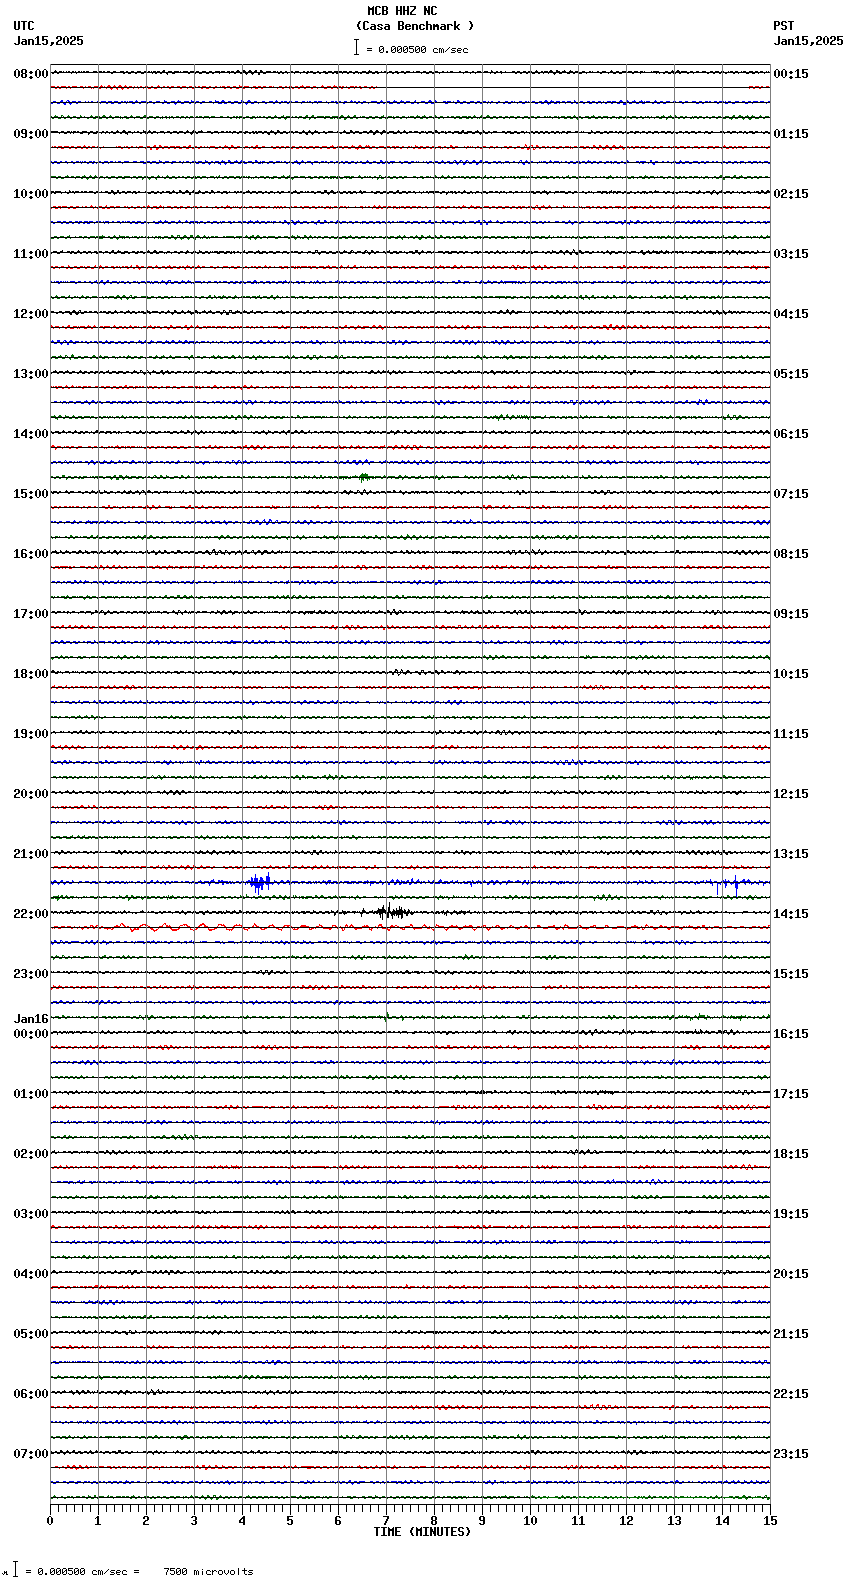This screenshot has height=1584, width=850.
Task: Click the station title 'MCB HHZ NC'
Action: coord(402,11)
